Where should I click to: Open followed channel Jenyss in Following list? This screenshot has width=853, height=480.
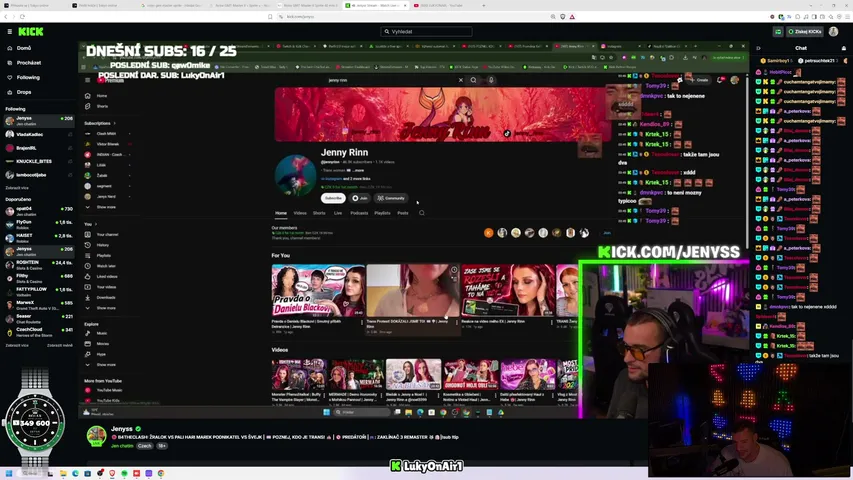click(x=39, y=120)
